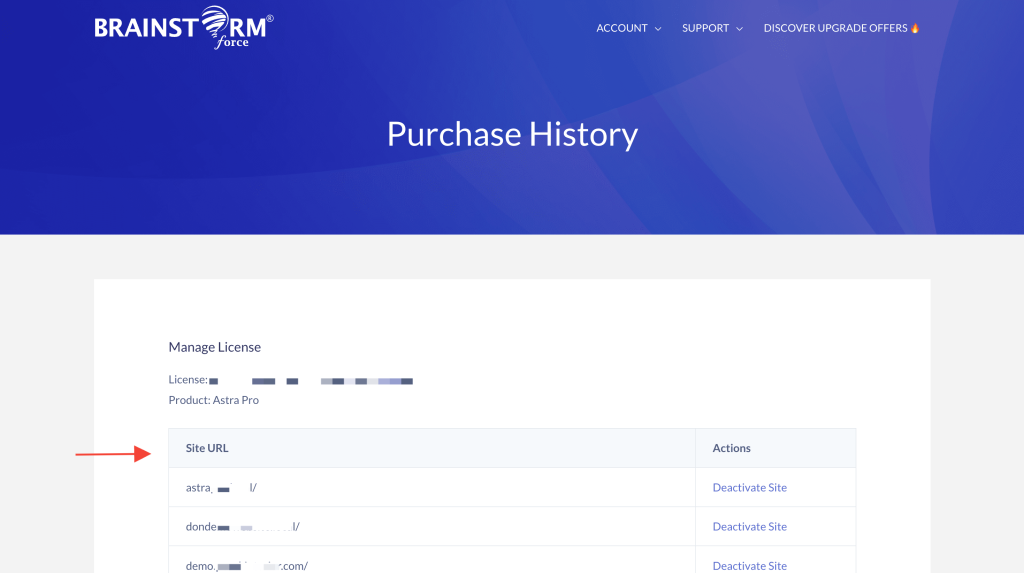The image size is (1024, 573).
Task: Click the fire icon beside Upgrade Offers
Action: click(915, 28)
